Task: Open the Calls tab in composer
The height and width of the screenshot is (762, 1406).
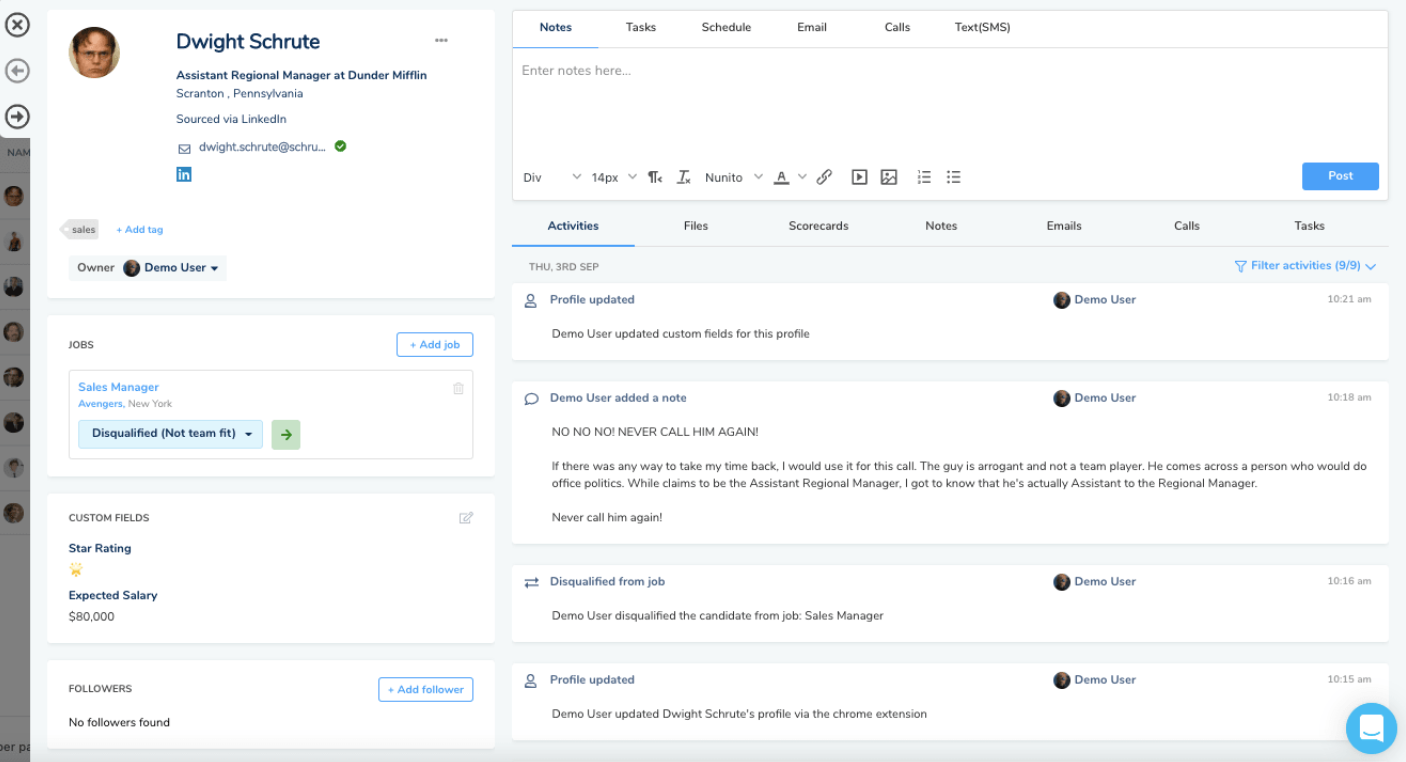Action: point(897,27)
